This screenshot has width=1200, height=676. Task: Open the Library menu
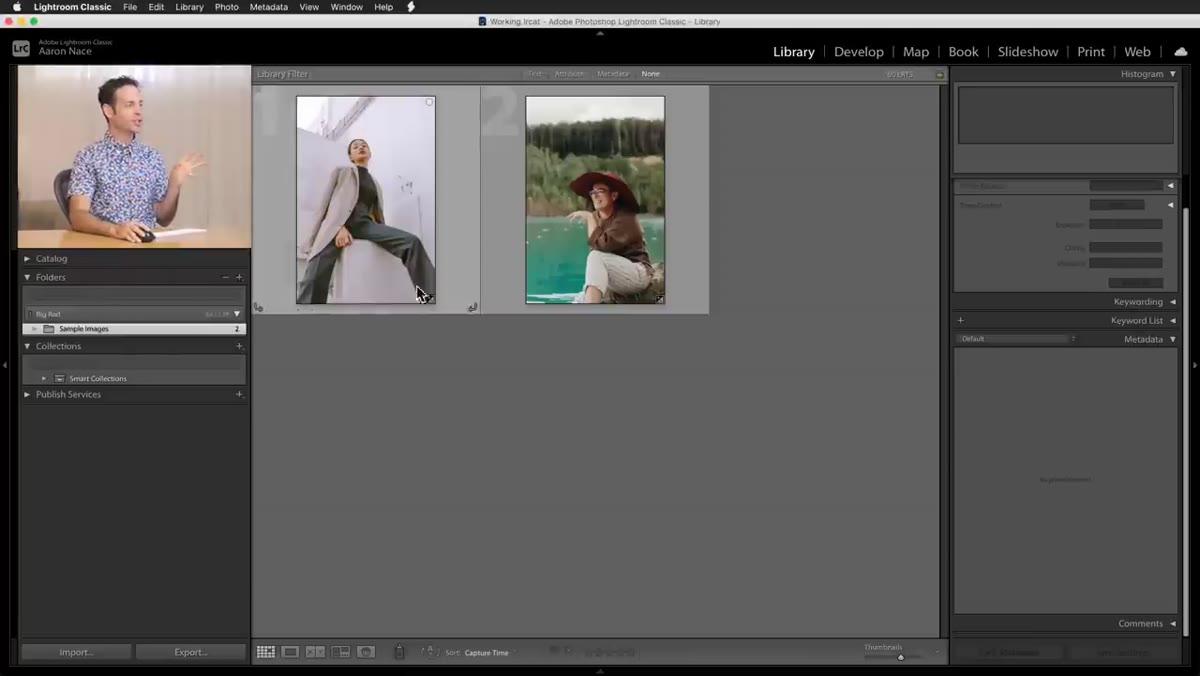coord(189,7)
